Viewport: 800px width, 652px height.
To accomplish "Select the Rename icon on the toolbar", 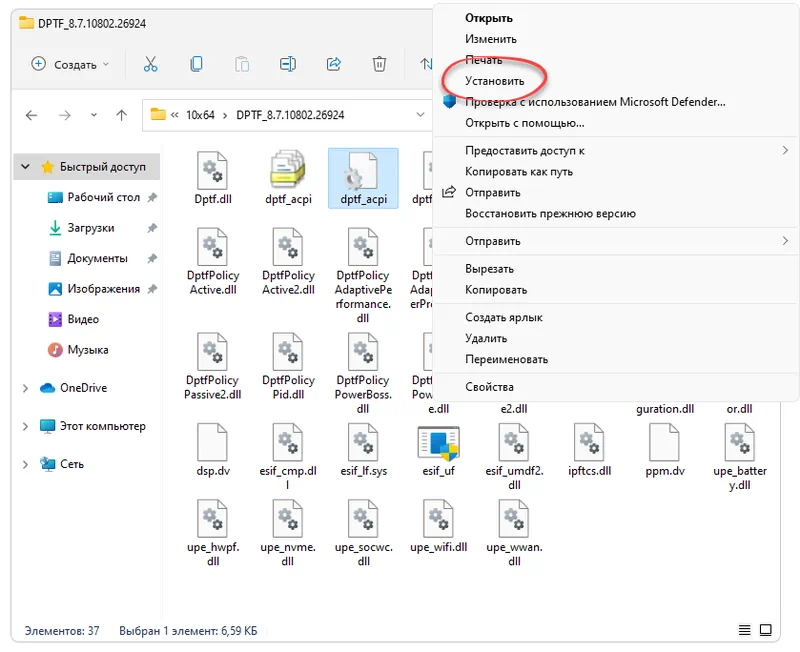I will pyautogui.click(x=287, y=63).
